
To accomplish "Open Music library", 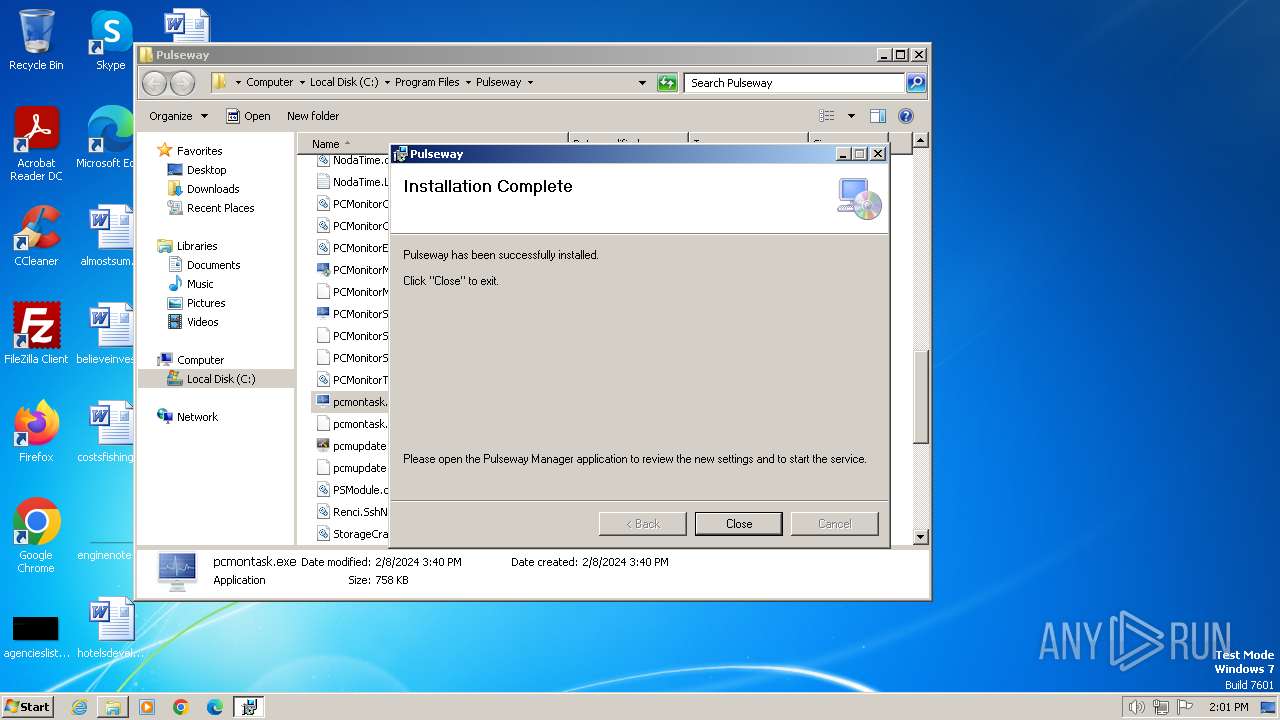I will (x=200, y=284).
